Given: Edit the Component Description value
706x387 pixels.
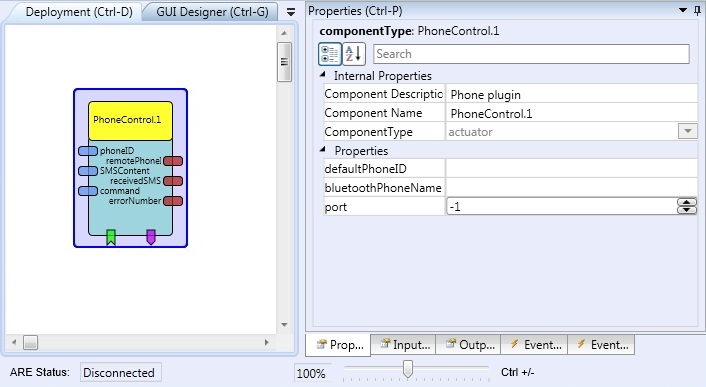Looking at the screenshot, I should click(572, 94).
